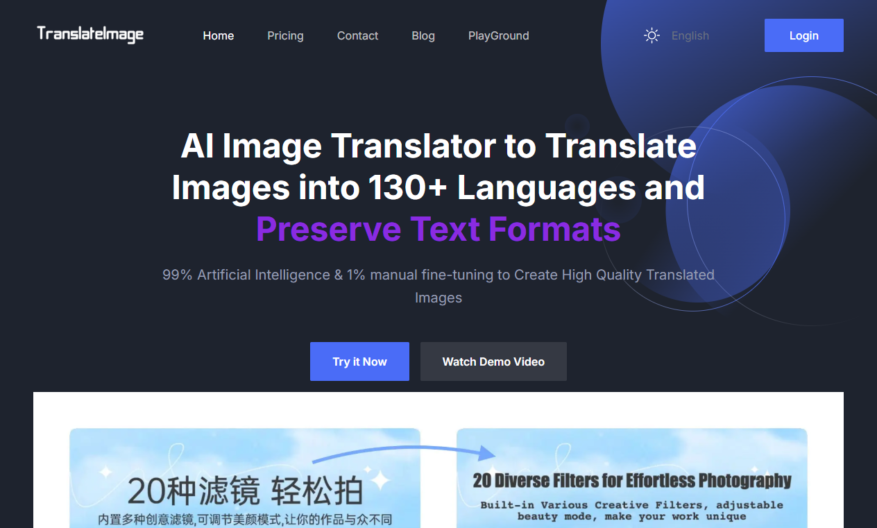This screenshot has width=877, height=528.
Task: Navigate to the Blog
Action: click(x=423, y=36)
